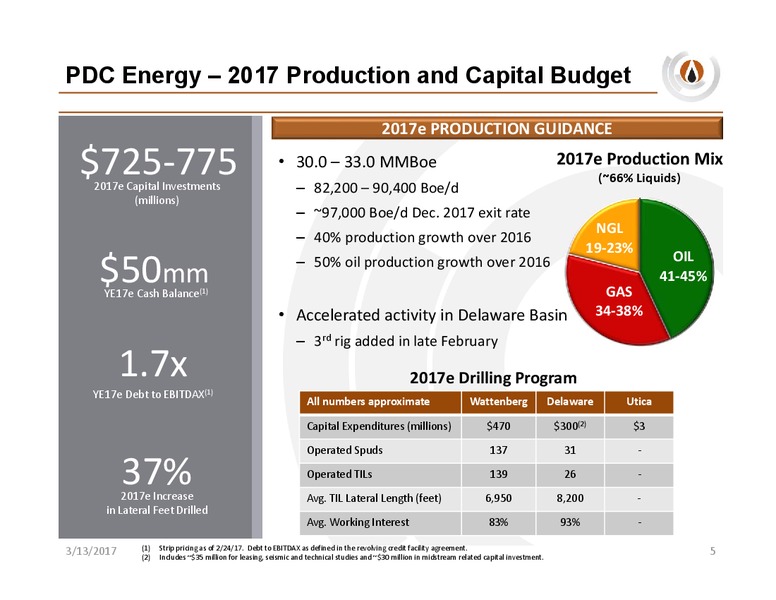
Task: Select '3rd rig added in late February' line
Action: [x=405, y=341]
